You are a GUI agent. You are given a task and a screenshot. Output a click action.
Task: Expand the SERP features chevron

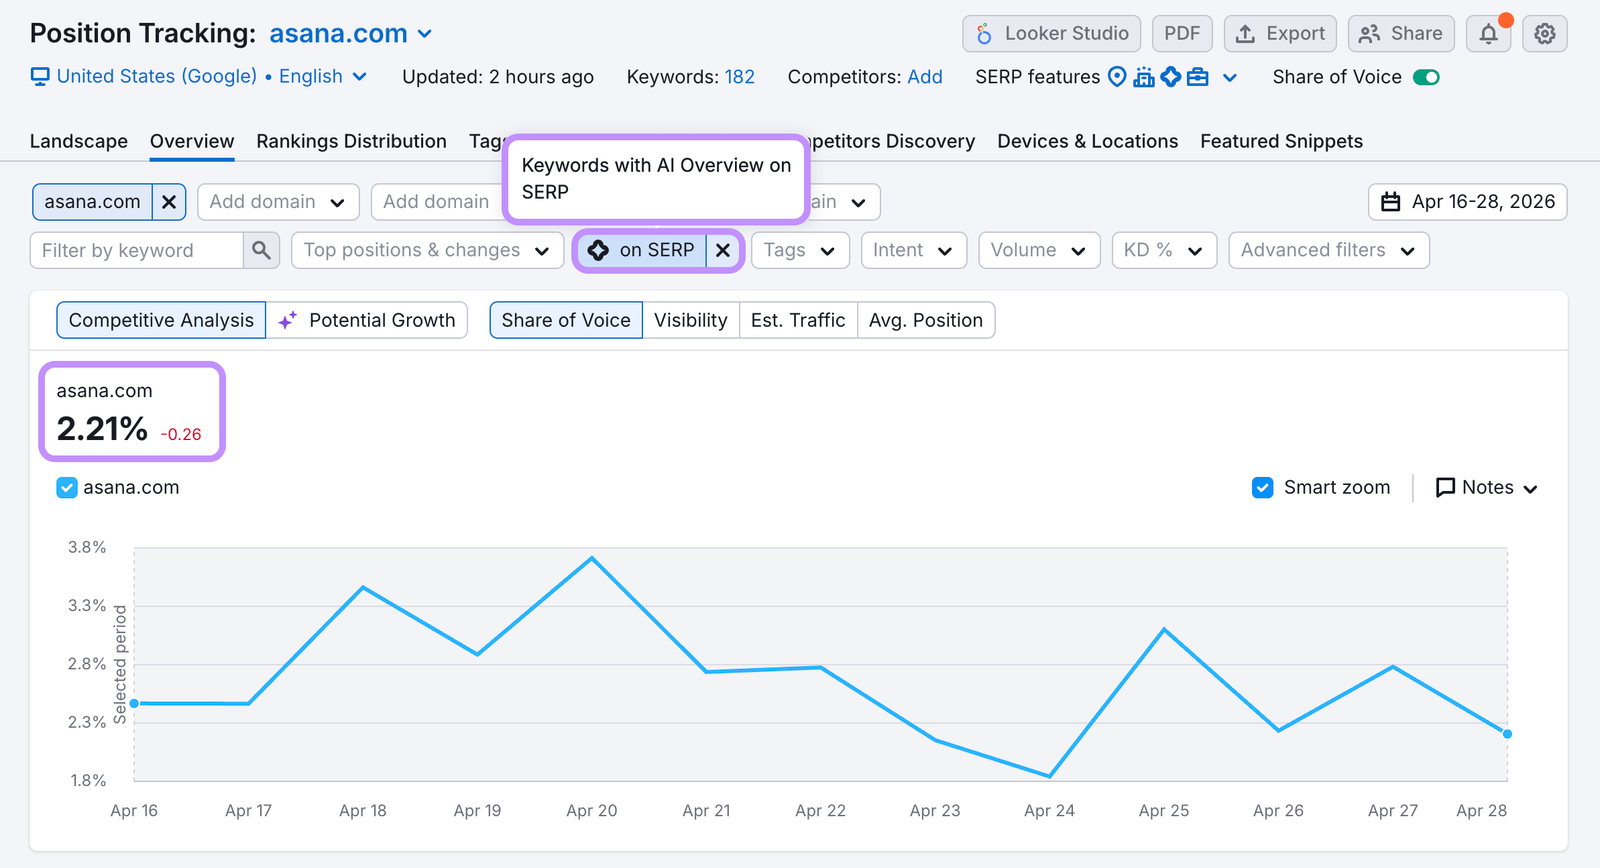click(x=1230, y=77)
